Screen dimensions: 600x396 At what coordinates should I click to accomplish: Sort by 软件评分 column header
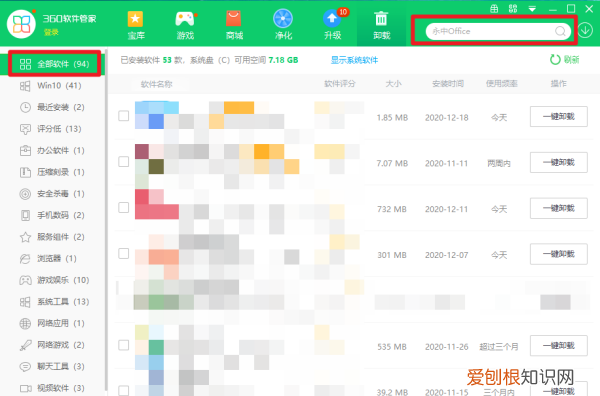(340, 84)
